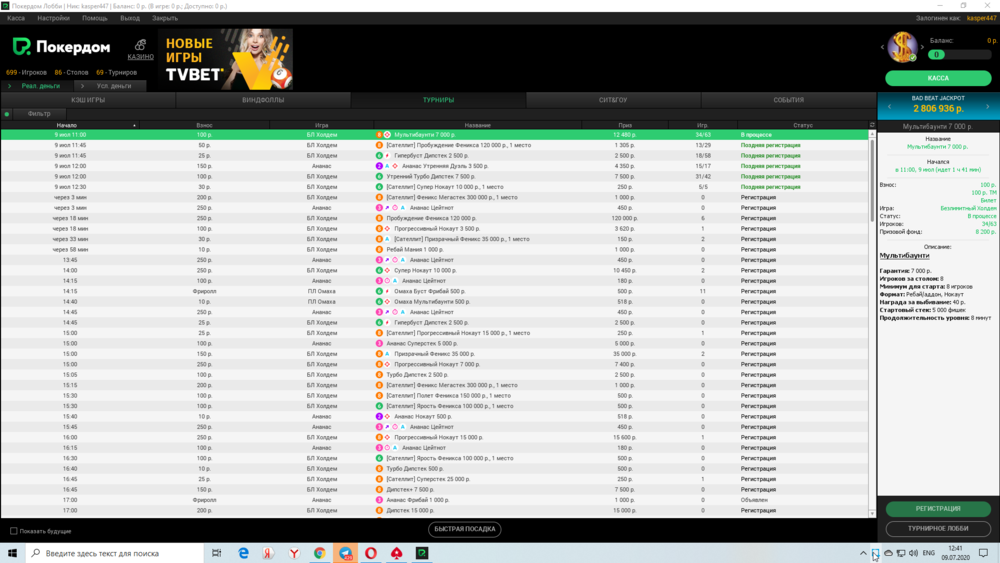Viewport: 1000px width, 563px height.
Task: Click the green Касса button
Action: pyautogui.click(x=938, y=78)
